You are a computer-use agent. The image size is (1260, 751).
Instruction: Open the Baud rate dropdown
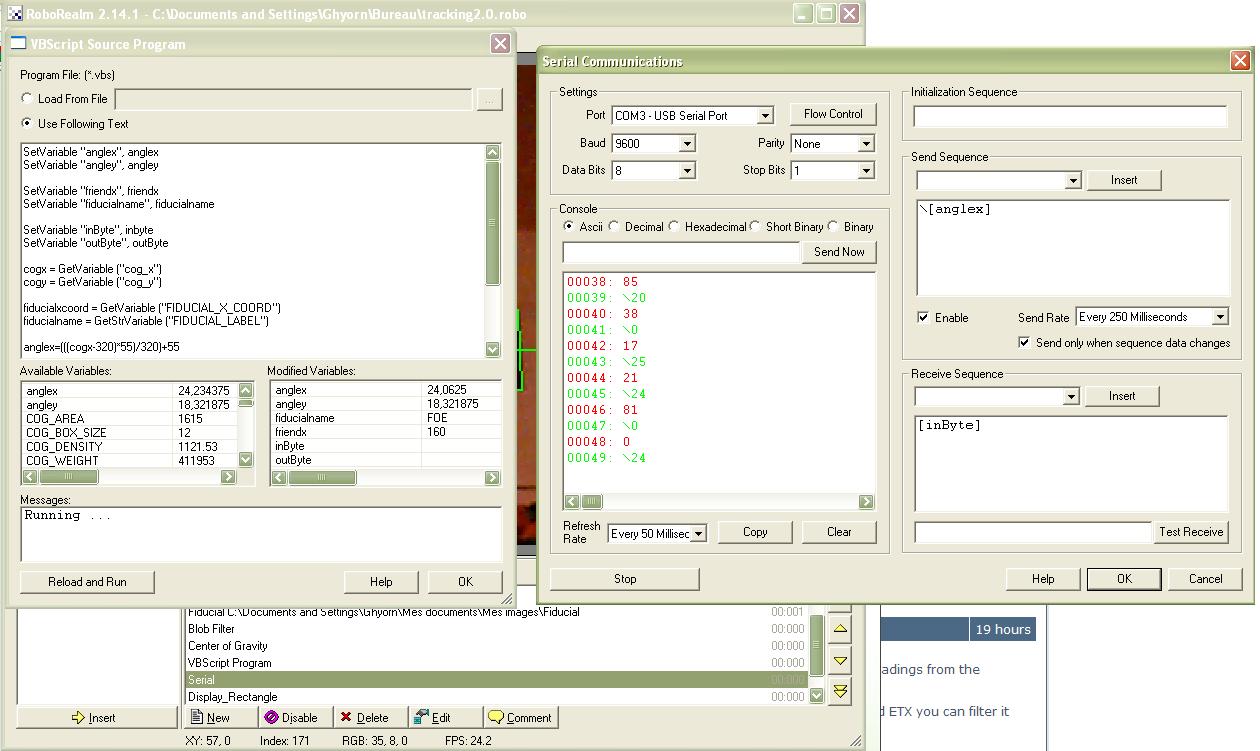(686, 144)
